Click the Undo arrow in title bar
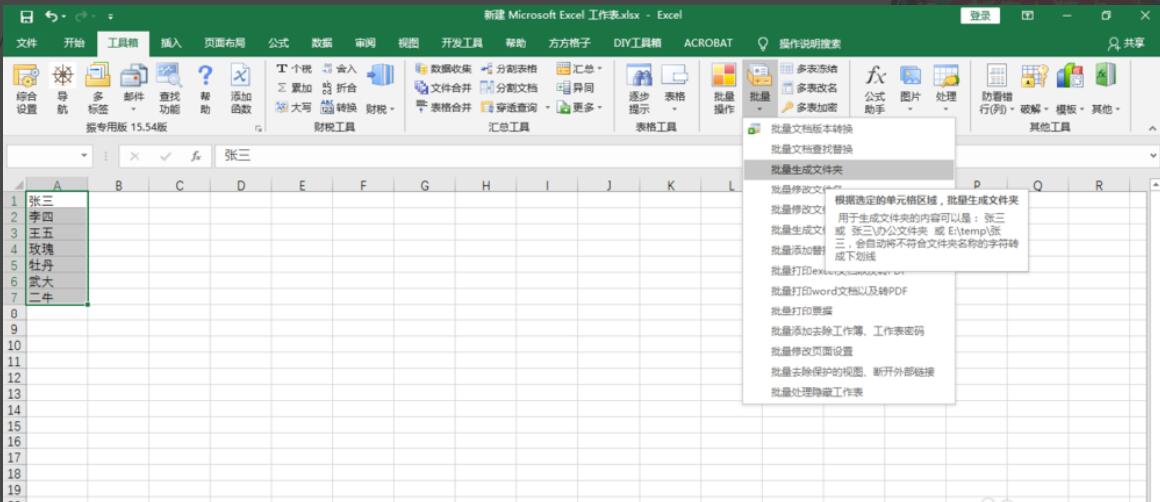The width and height of the screenshot is (1160, 502). click(51, 16)
